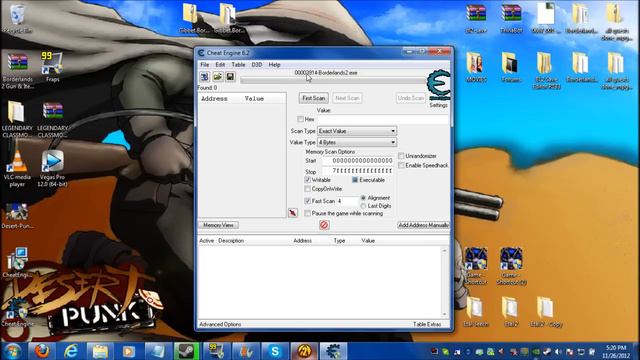Viewport: 640px width, 360px height.
Task: Open the process list computer icon
Action: pyautogui.click(x=204, y=76)
